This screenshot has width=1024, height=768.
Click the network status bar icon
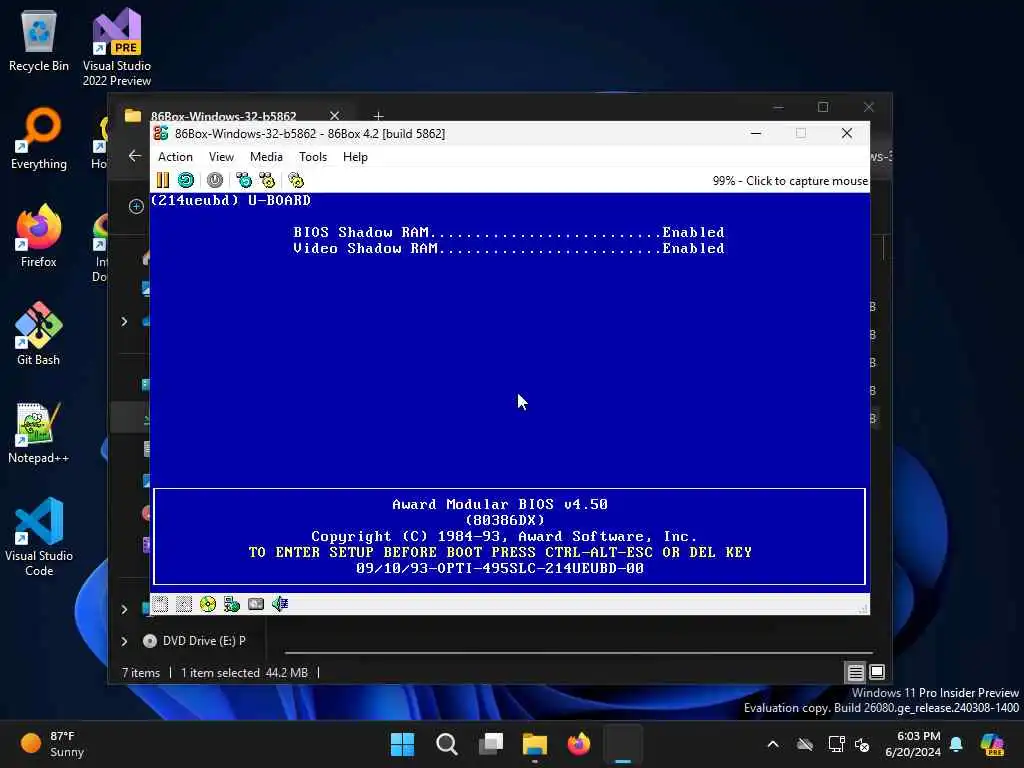click(x=232, y=604)
